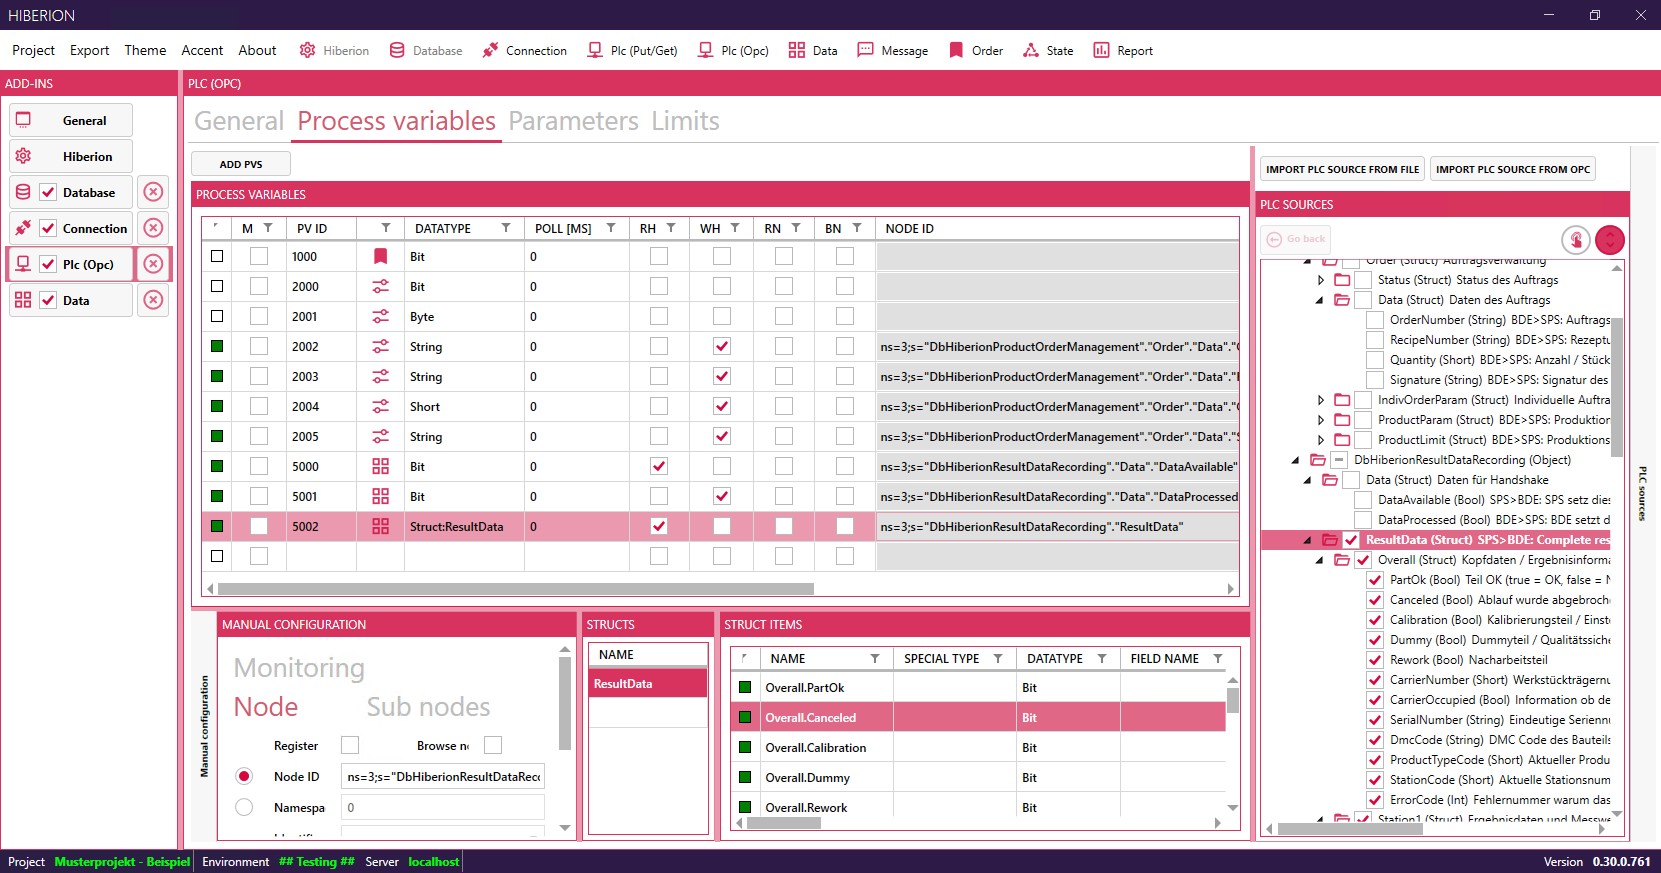The width and height of the screenshot is (1661, 873).
Task: Switch to the Limits tab
Action: (685, 121)
